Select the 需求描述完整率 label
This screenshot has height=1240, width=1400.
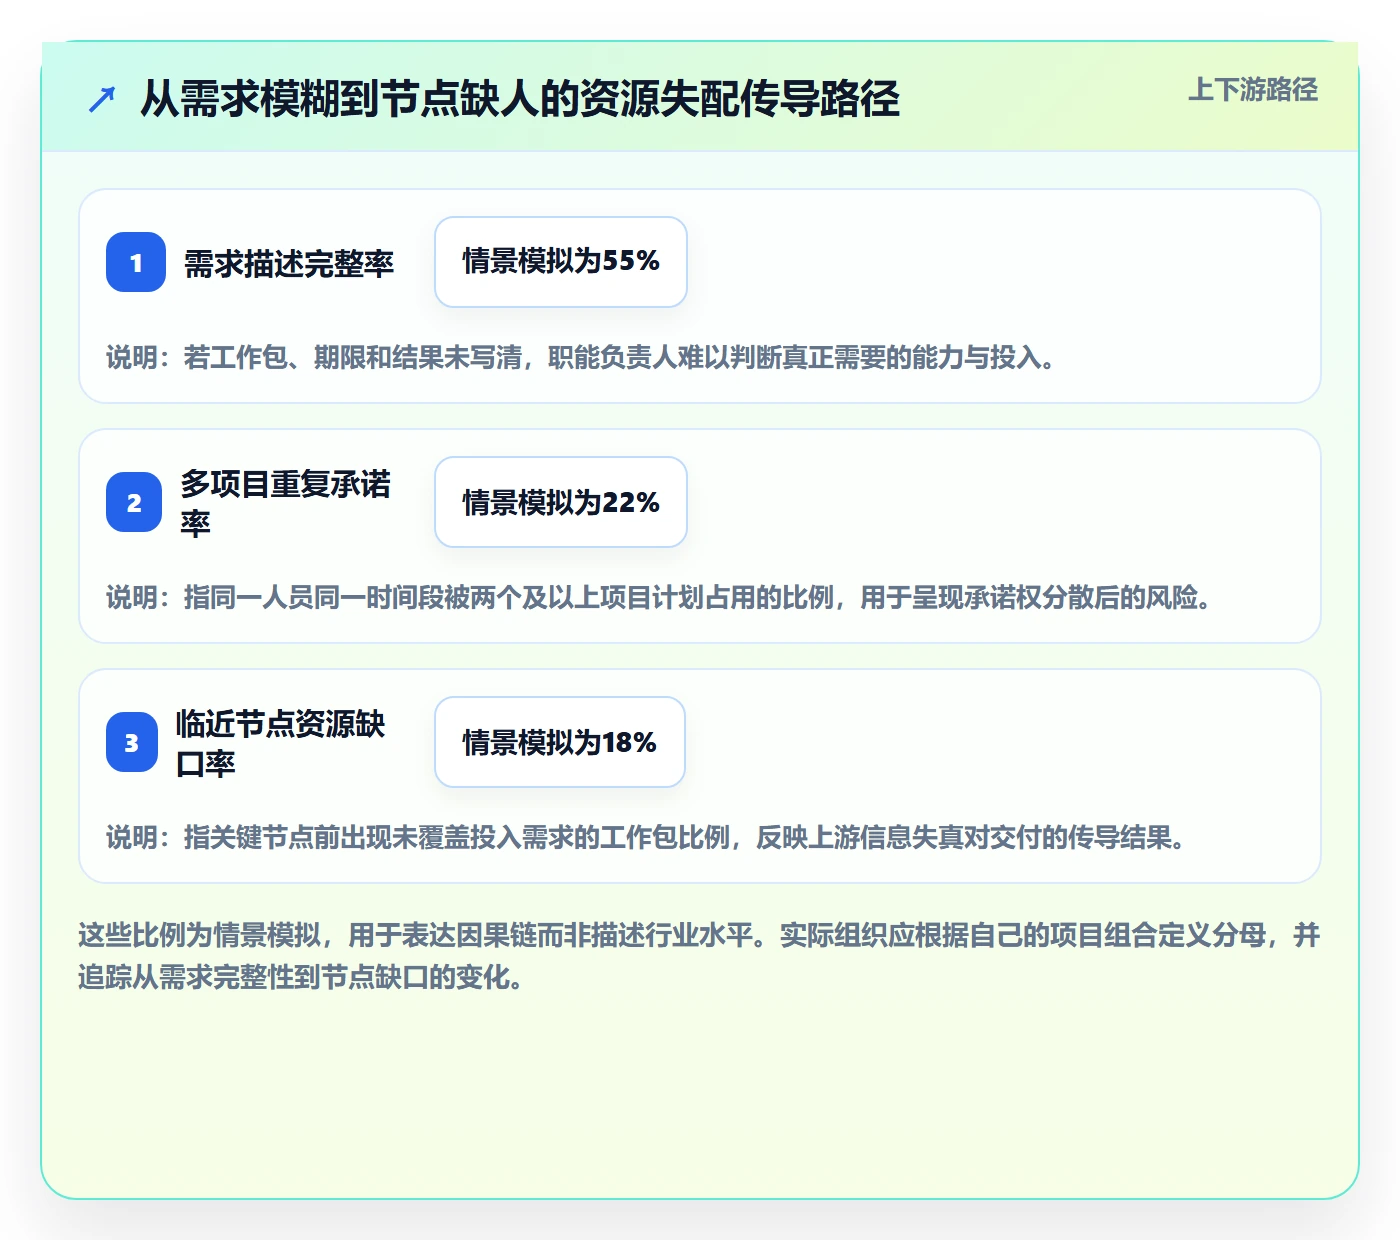(x=289, y=263)
